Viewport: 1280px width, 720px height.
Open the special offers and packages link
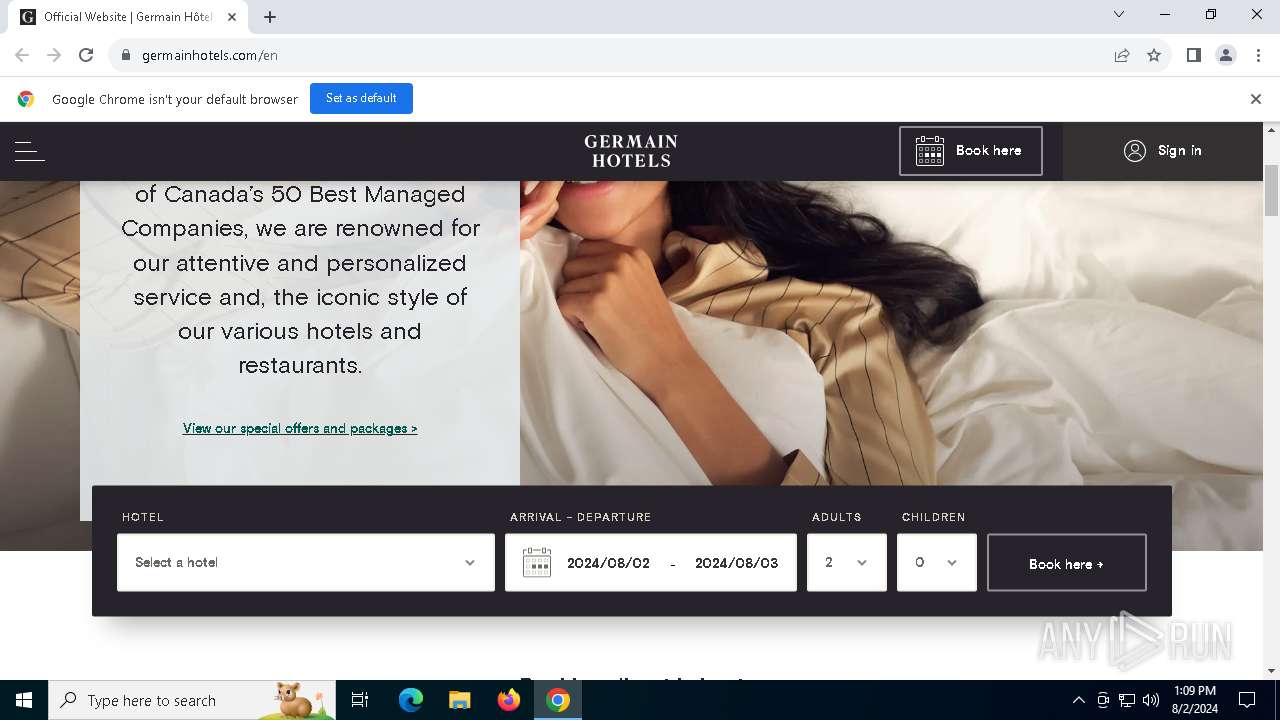pos(300,428)
